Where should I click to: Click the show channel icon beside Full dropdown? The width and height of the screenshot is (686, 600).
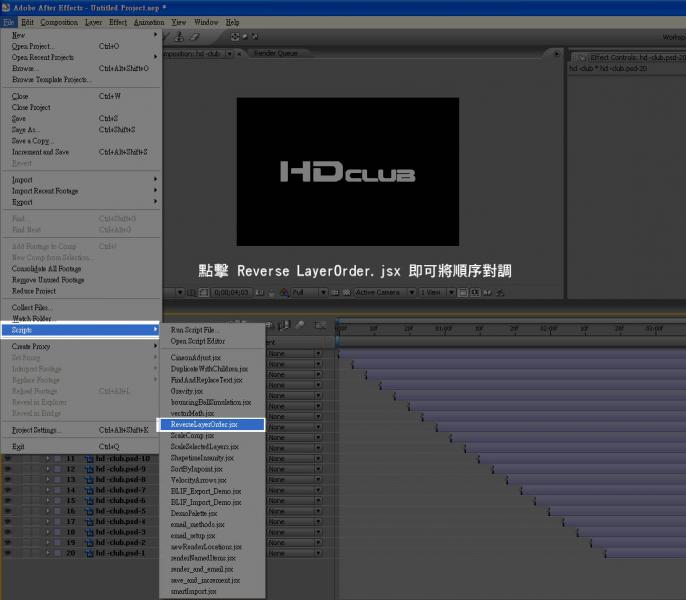(x=284, y=292)
